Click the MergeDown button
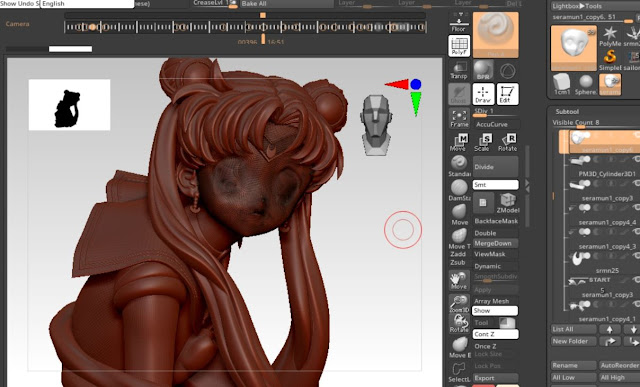The image size is (640, 387). 496,243
